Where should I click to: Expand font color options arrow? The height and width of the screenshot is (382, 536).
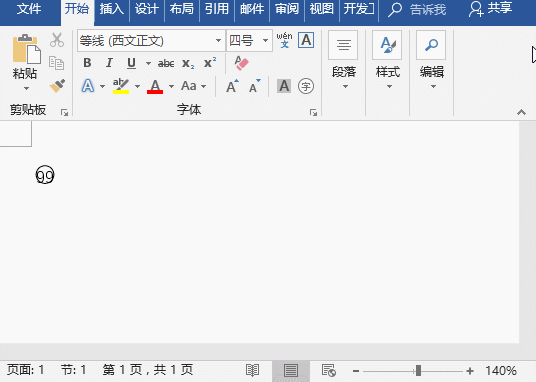click(172, 86)
